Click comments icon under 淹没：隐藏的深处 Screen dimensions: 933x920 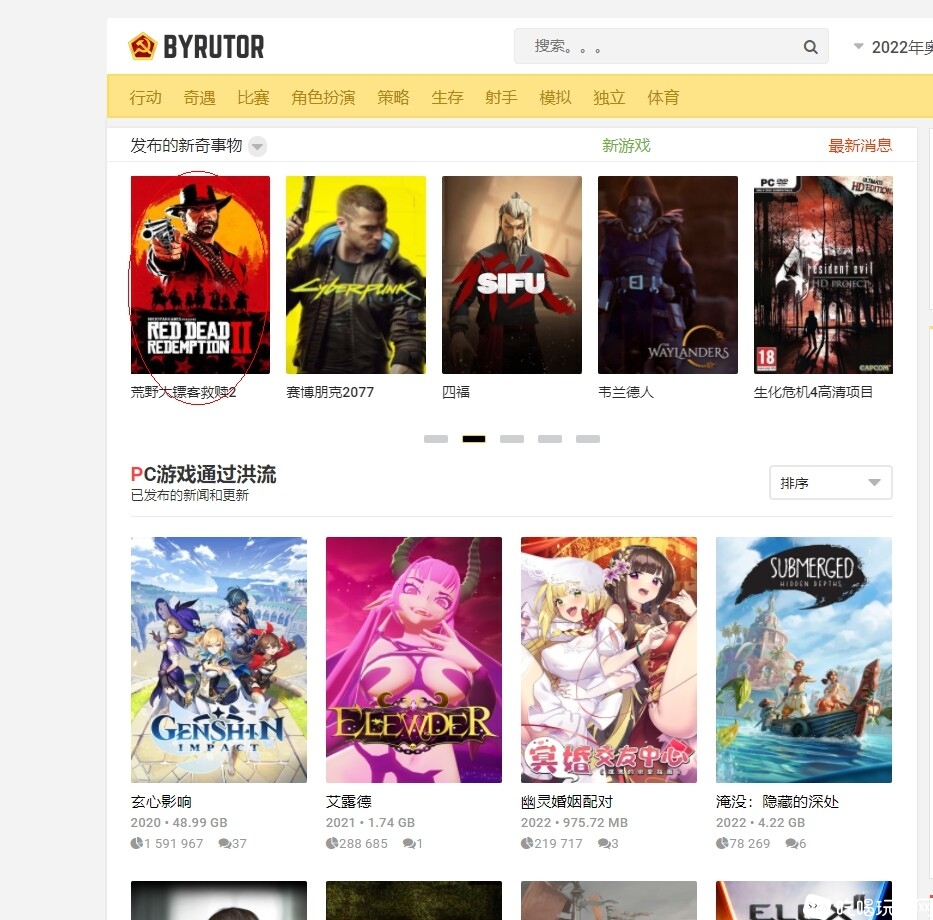(792, 843)
